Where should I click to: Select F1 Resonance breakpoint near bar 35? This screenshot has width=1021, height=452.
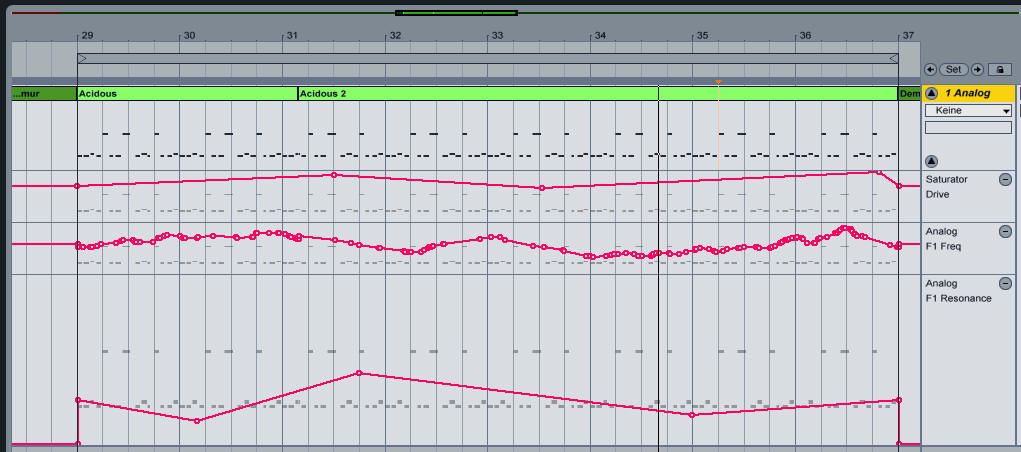692,415
